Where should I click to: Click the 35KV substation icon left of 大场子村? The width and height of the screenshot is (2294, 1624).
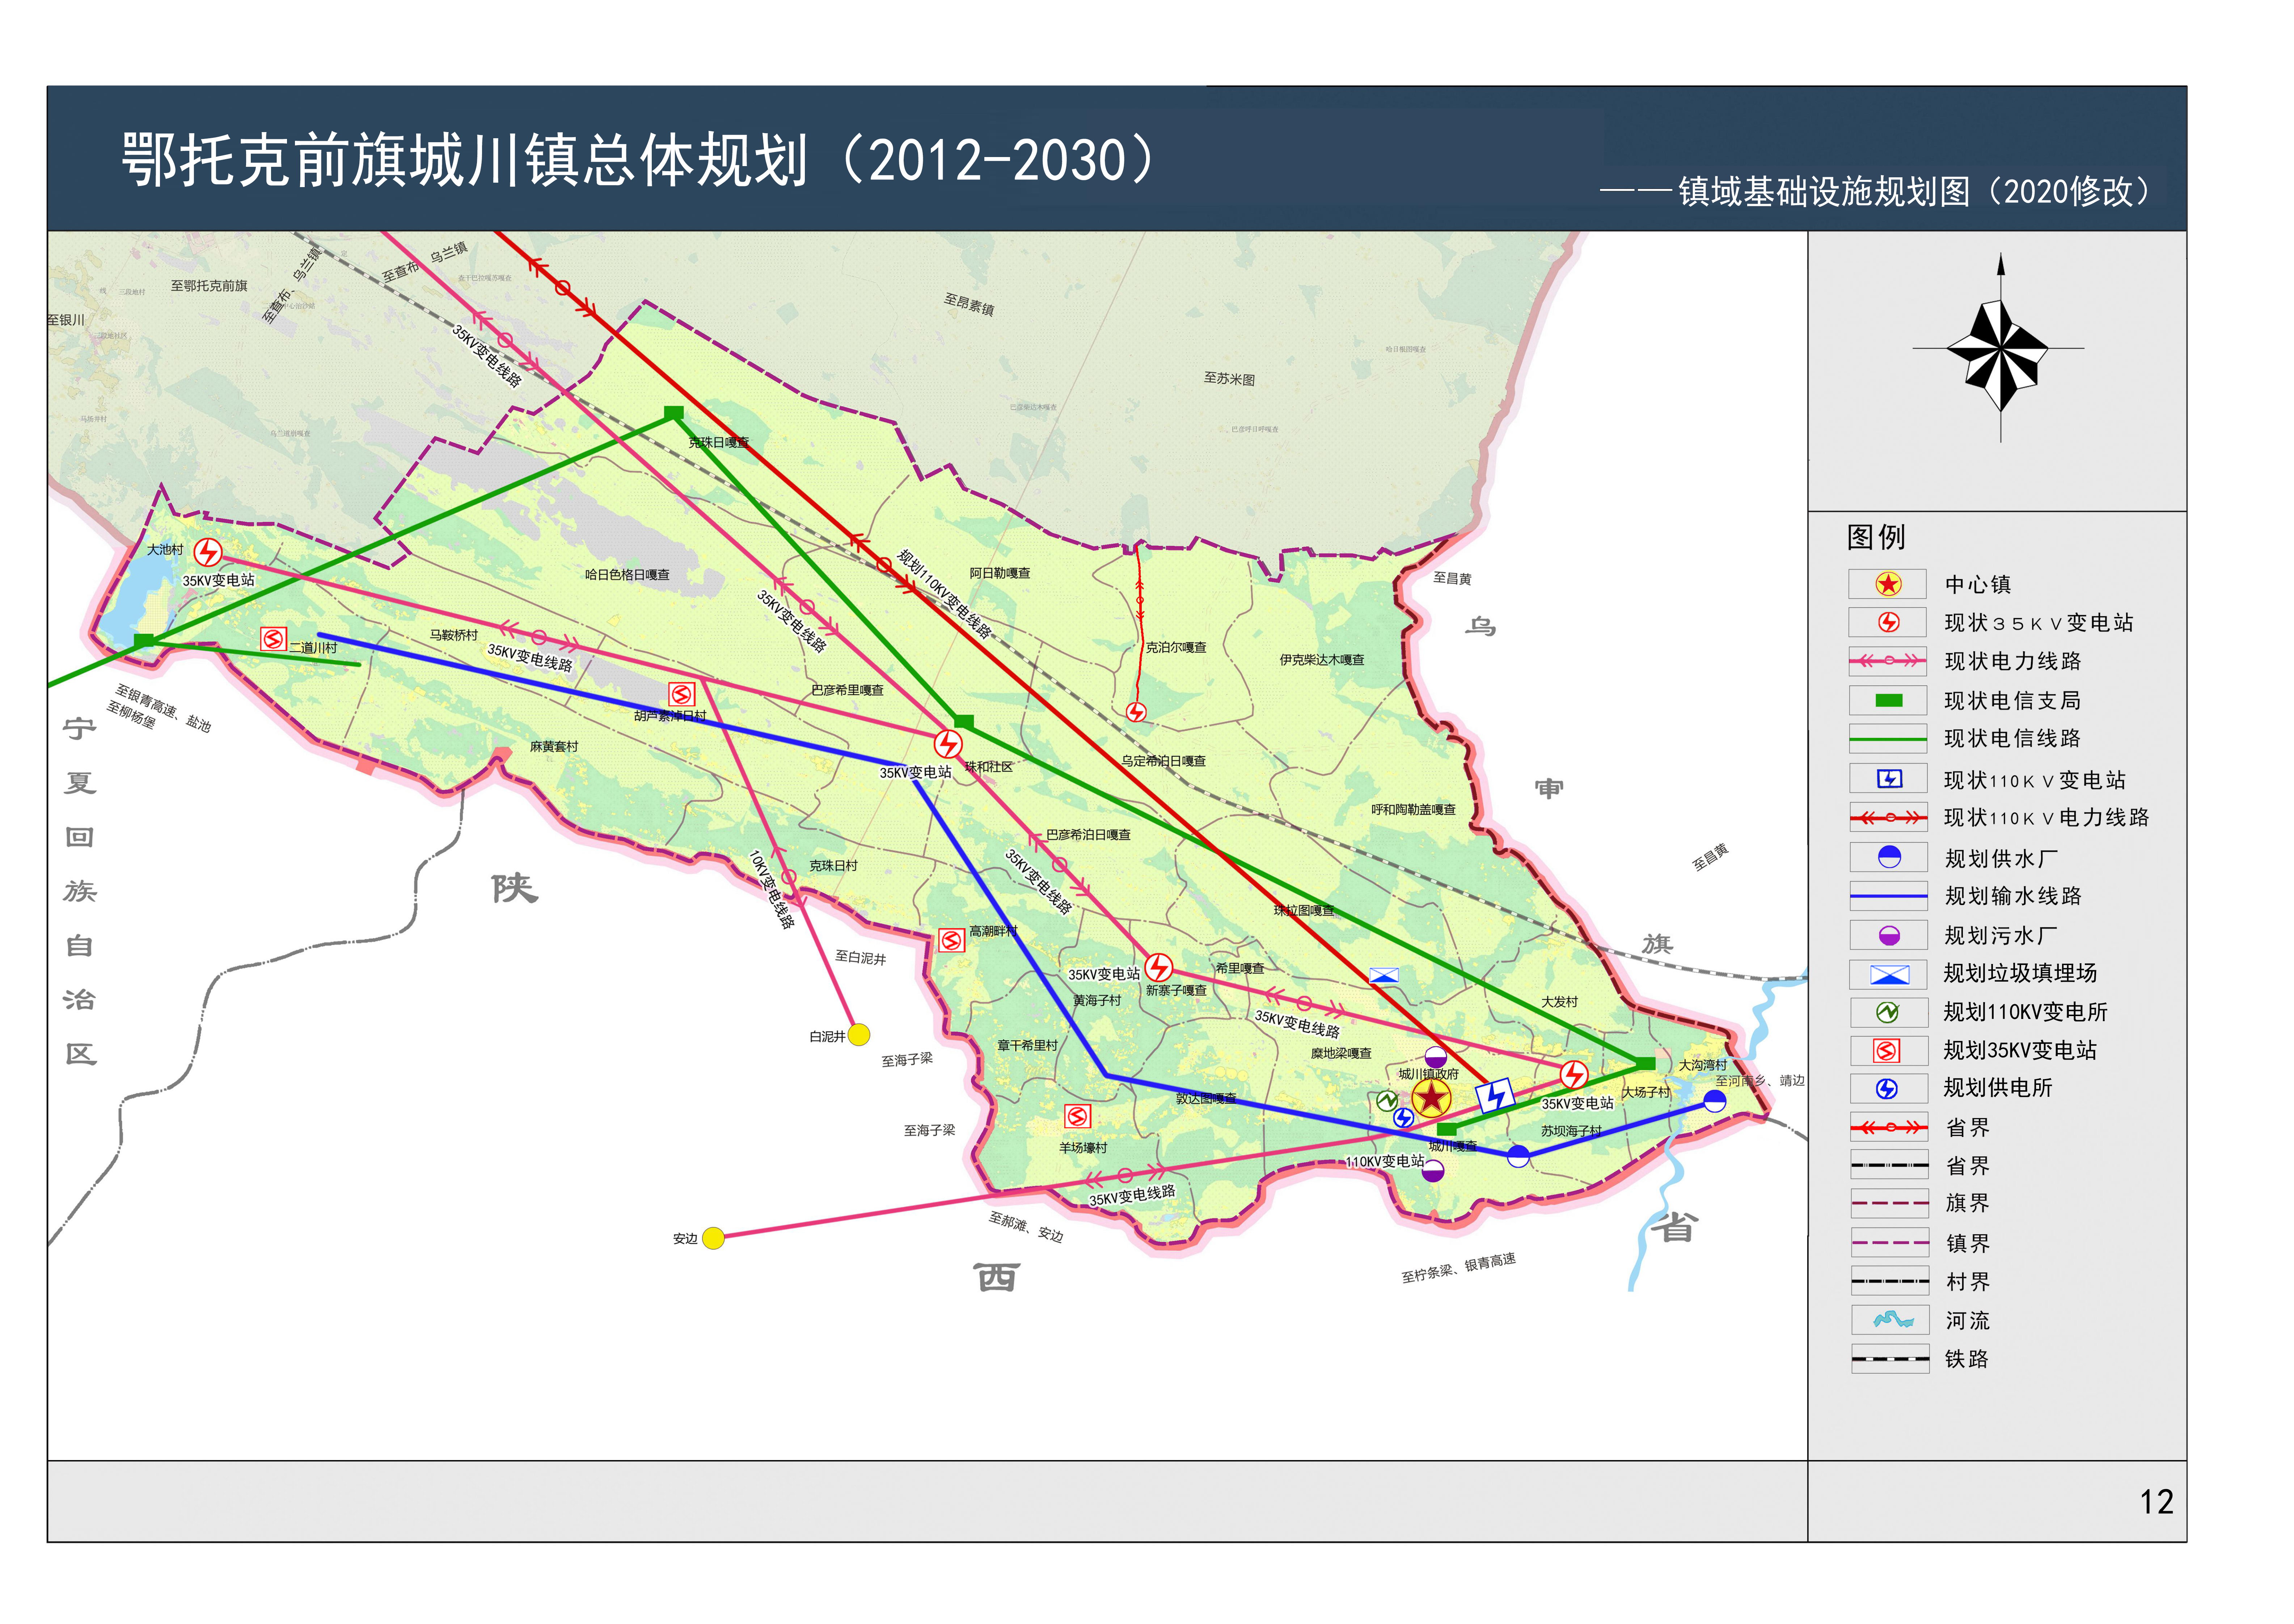coord(1574,1075)
